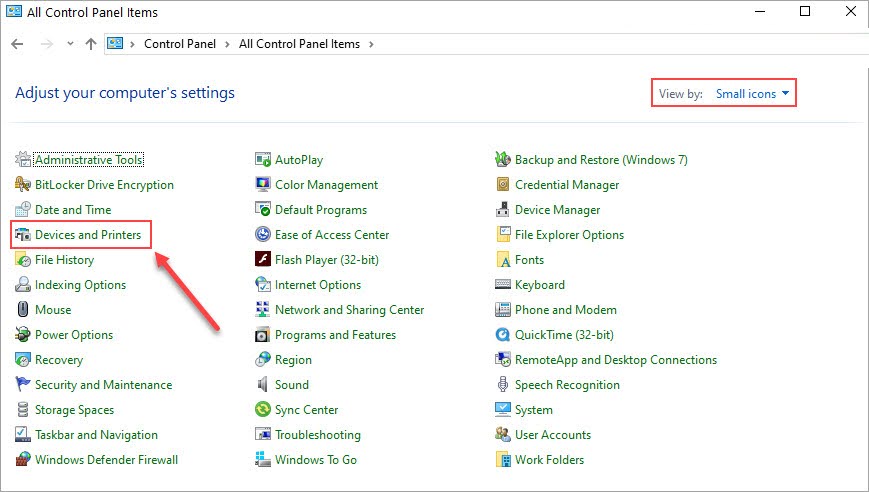This screenshot has height=492, width=869.
Task: Select Control Panel in the breadcrumb path
Action: (178, 44)
